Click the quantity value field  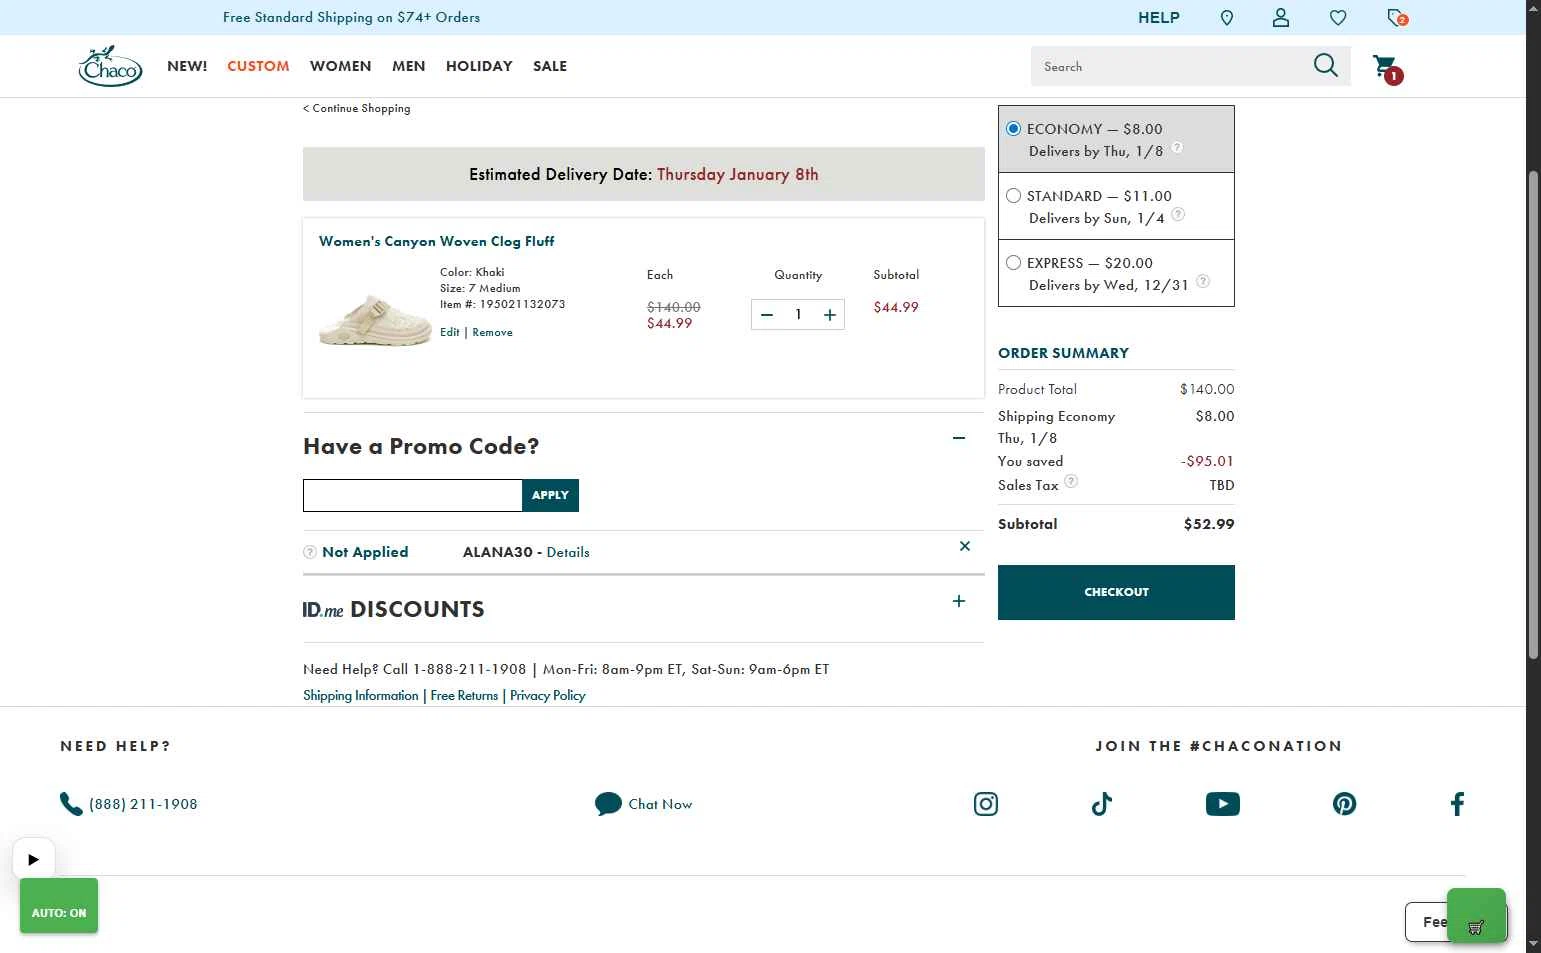pyautogui.click(x=798, y=315)
